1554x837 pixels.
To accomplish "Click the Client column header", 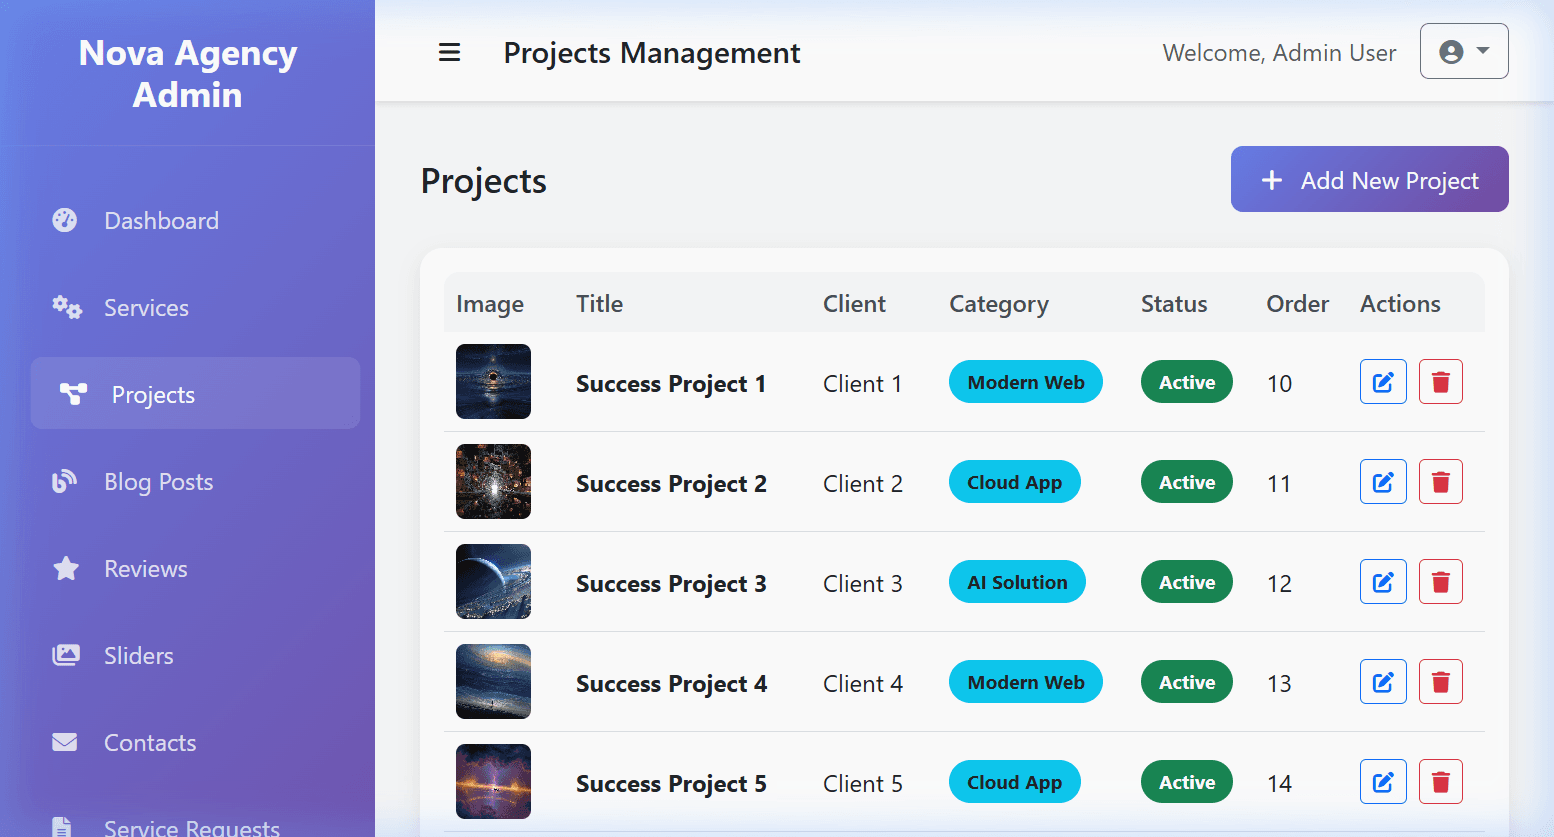I will pos(854,304).
